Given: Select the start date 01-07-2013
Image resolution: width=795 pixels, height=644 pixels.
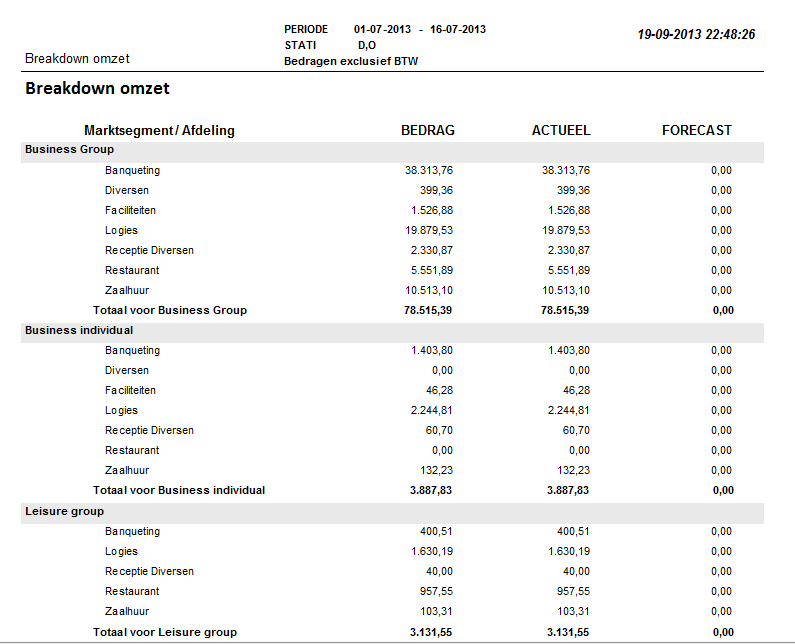Looking at the screenshot, I should click(382, 29).
